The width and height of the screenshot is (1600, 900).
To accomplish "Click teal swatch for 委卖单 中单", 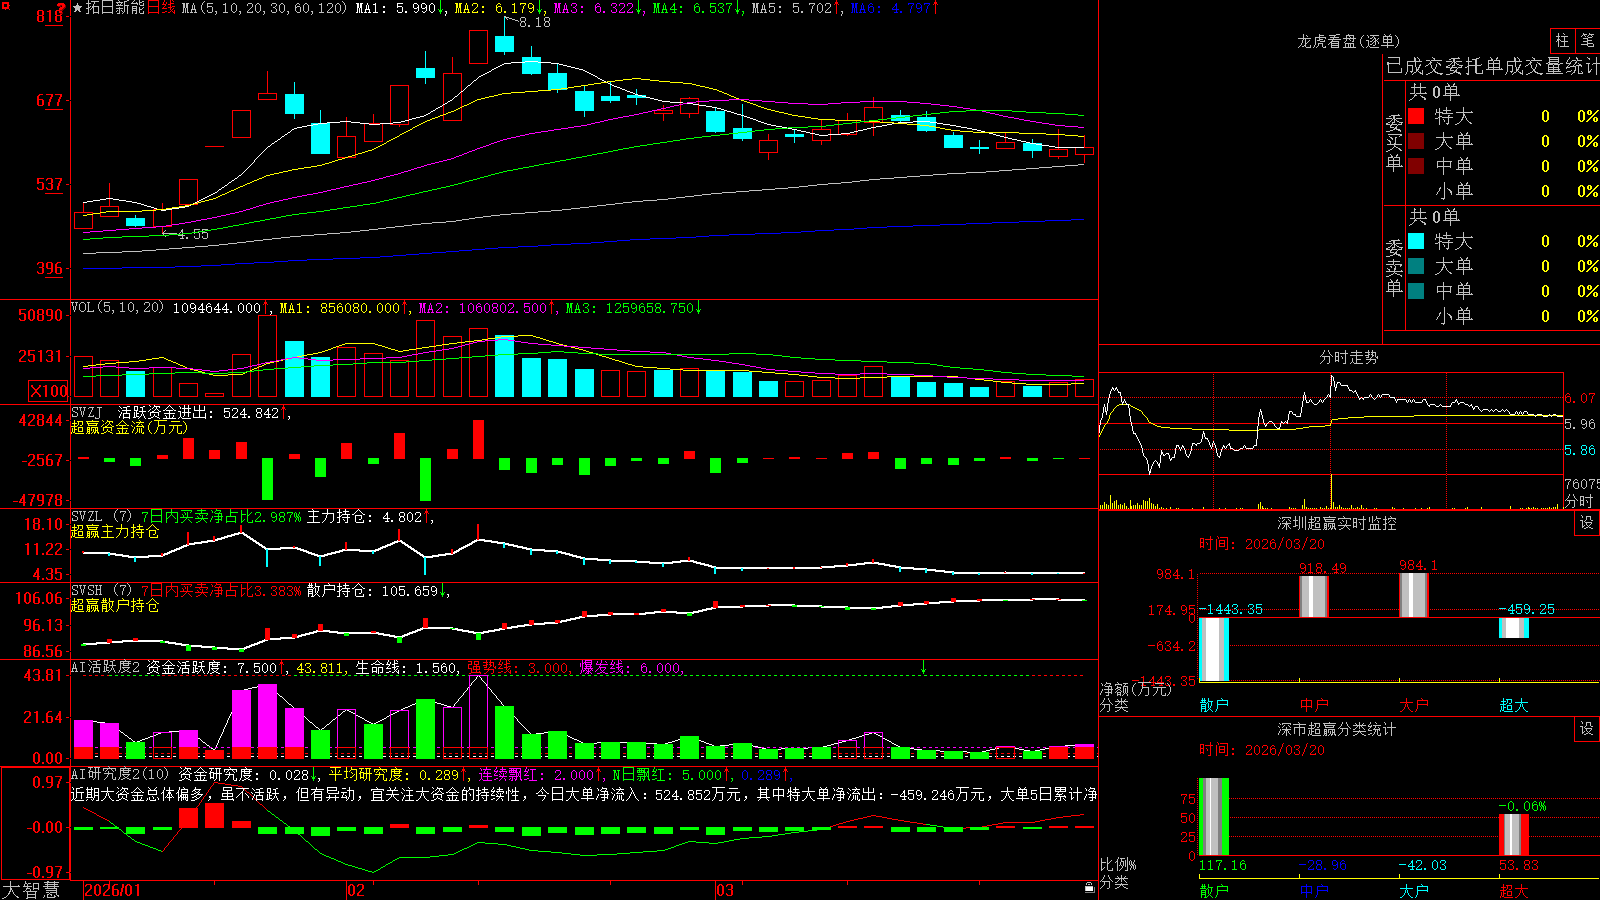I will coord(1416,291).
